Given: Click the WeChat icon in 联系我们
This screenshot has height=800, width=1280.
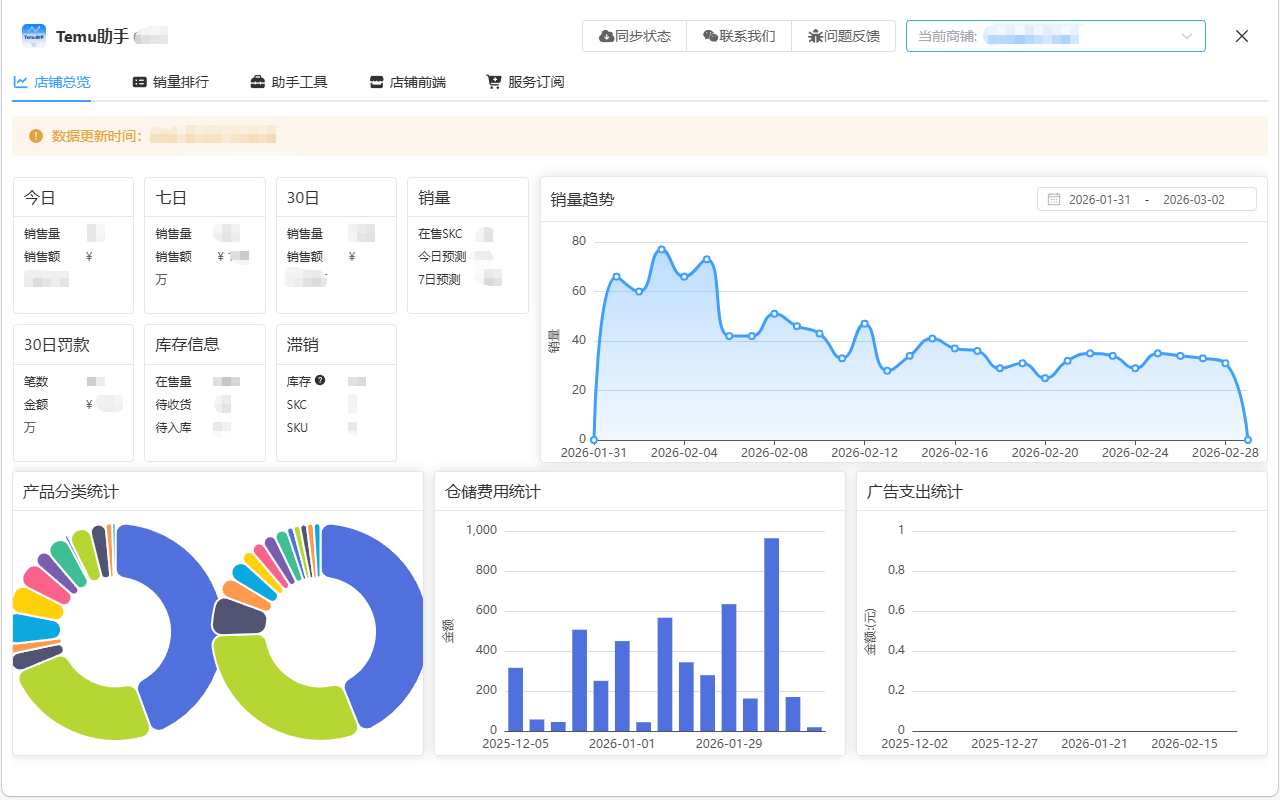Looking at the screenshot, I should pyautogui.click(x=710, y=36).
